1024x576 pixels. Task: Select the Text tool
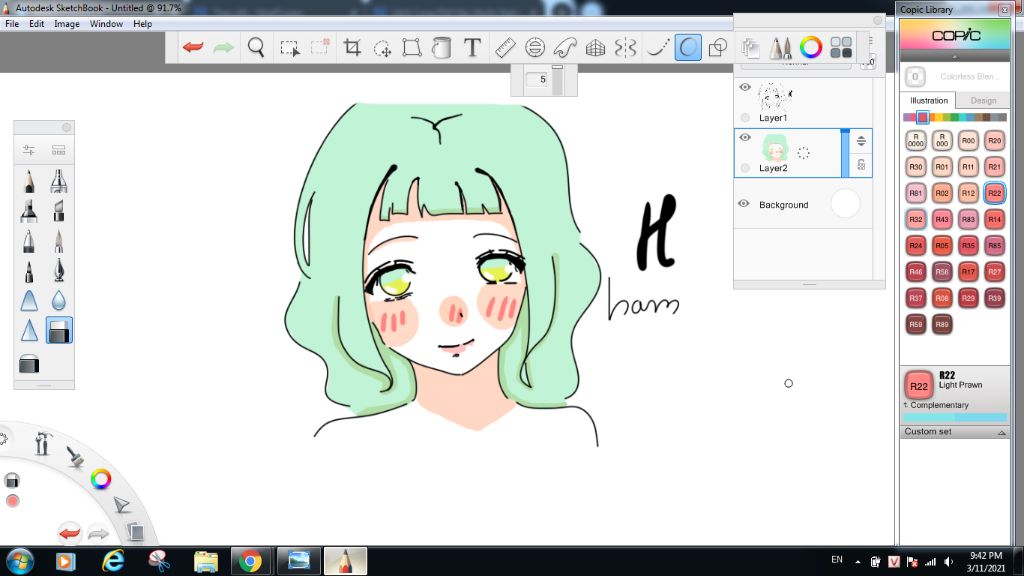[472, 48]
